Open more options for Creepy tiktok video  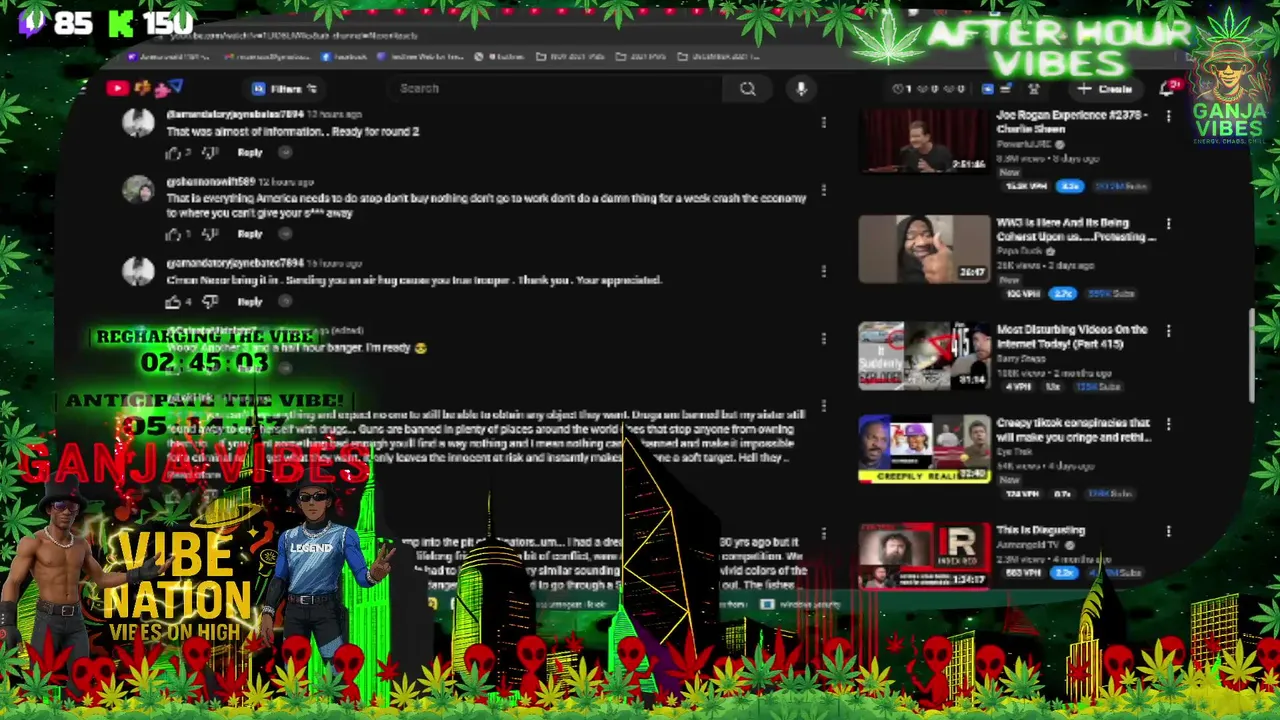point(1168,424)
